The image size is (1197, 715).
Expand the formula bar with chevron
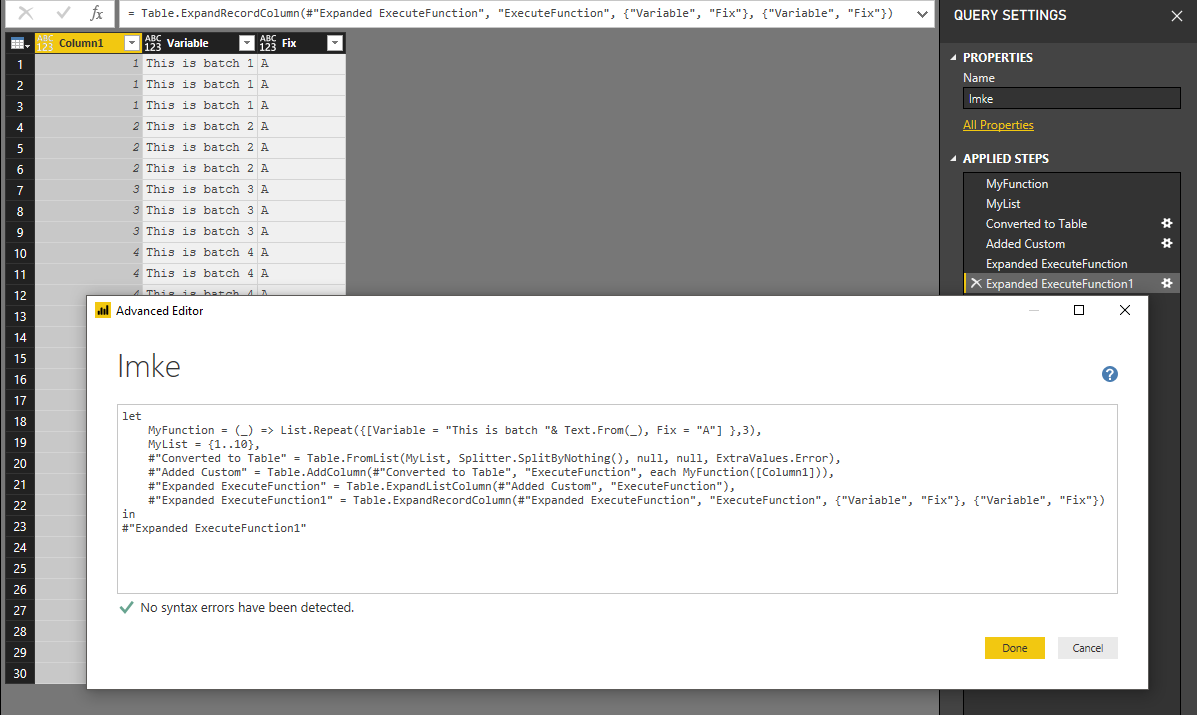(x=922, y=14)
